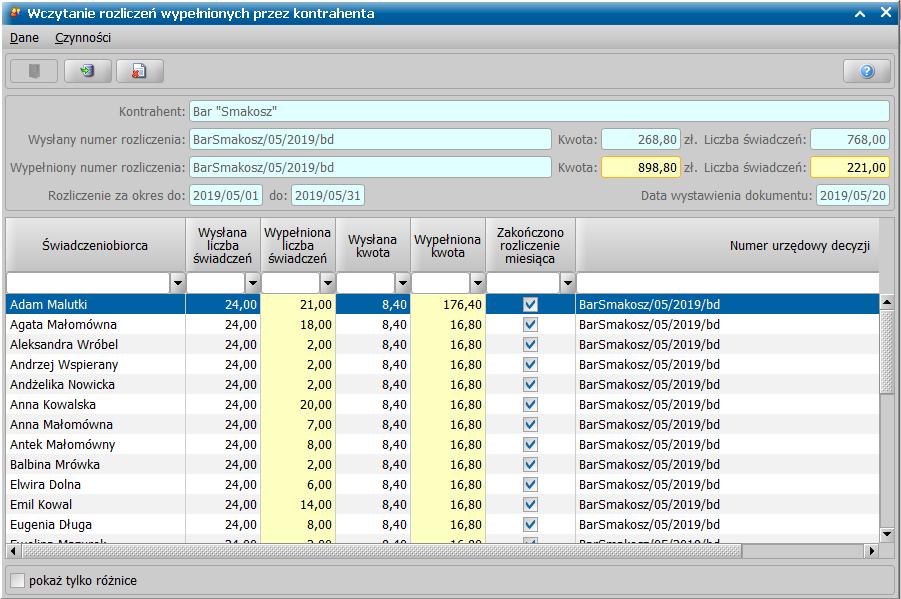Open the Wysłana kwota filter dropdown
Image resolution: width=901 pixels, height=599 pixels.
[402, 283]
